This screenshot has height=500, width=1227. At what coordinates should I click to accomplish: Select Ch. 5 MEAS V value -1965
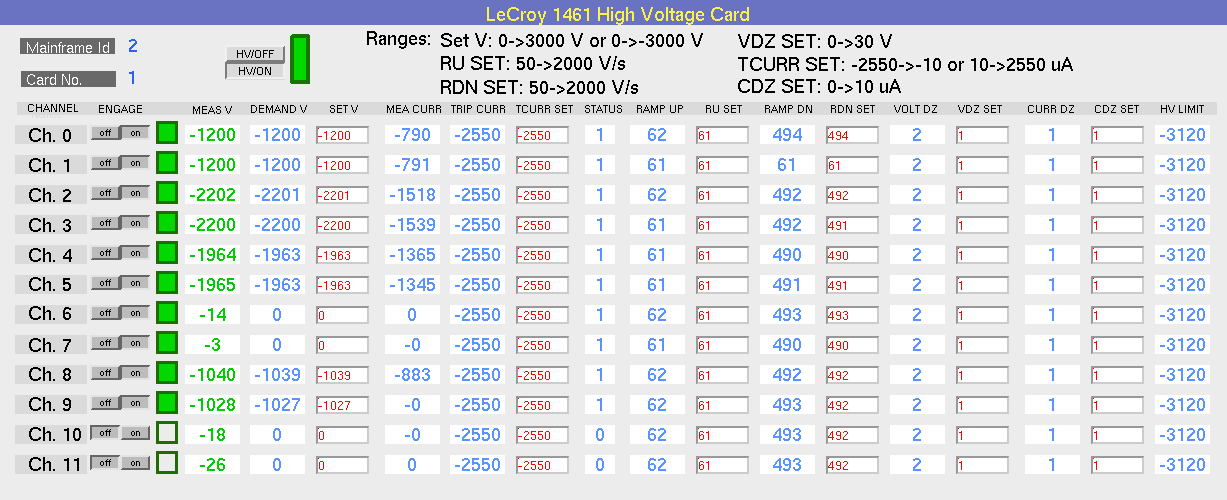[213, 285]
